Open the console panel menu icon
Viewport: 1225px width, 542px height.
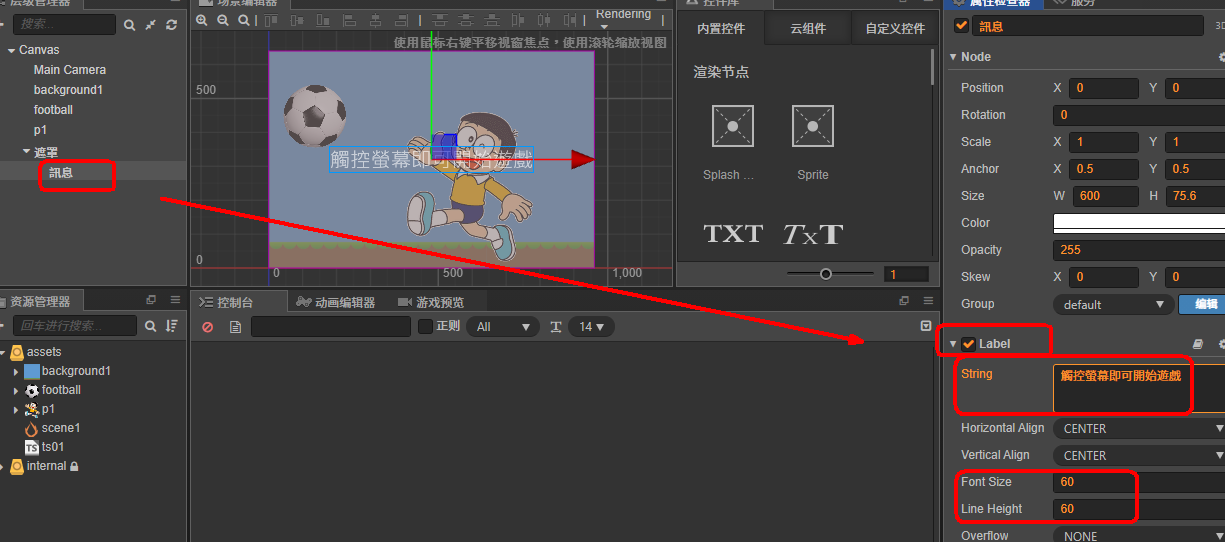point(927,301)
